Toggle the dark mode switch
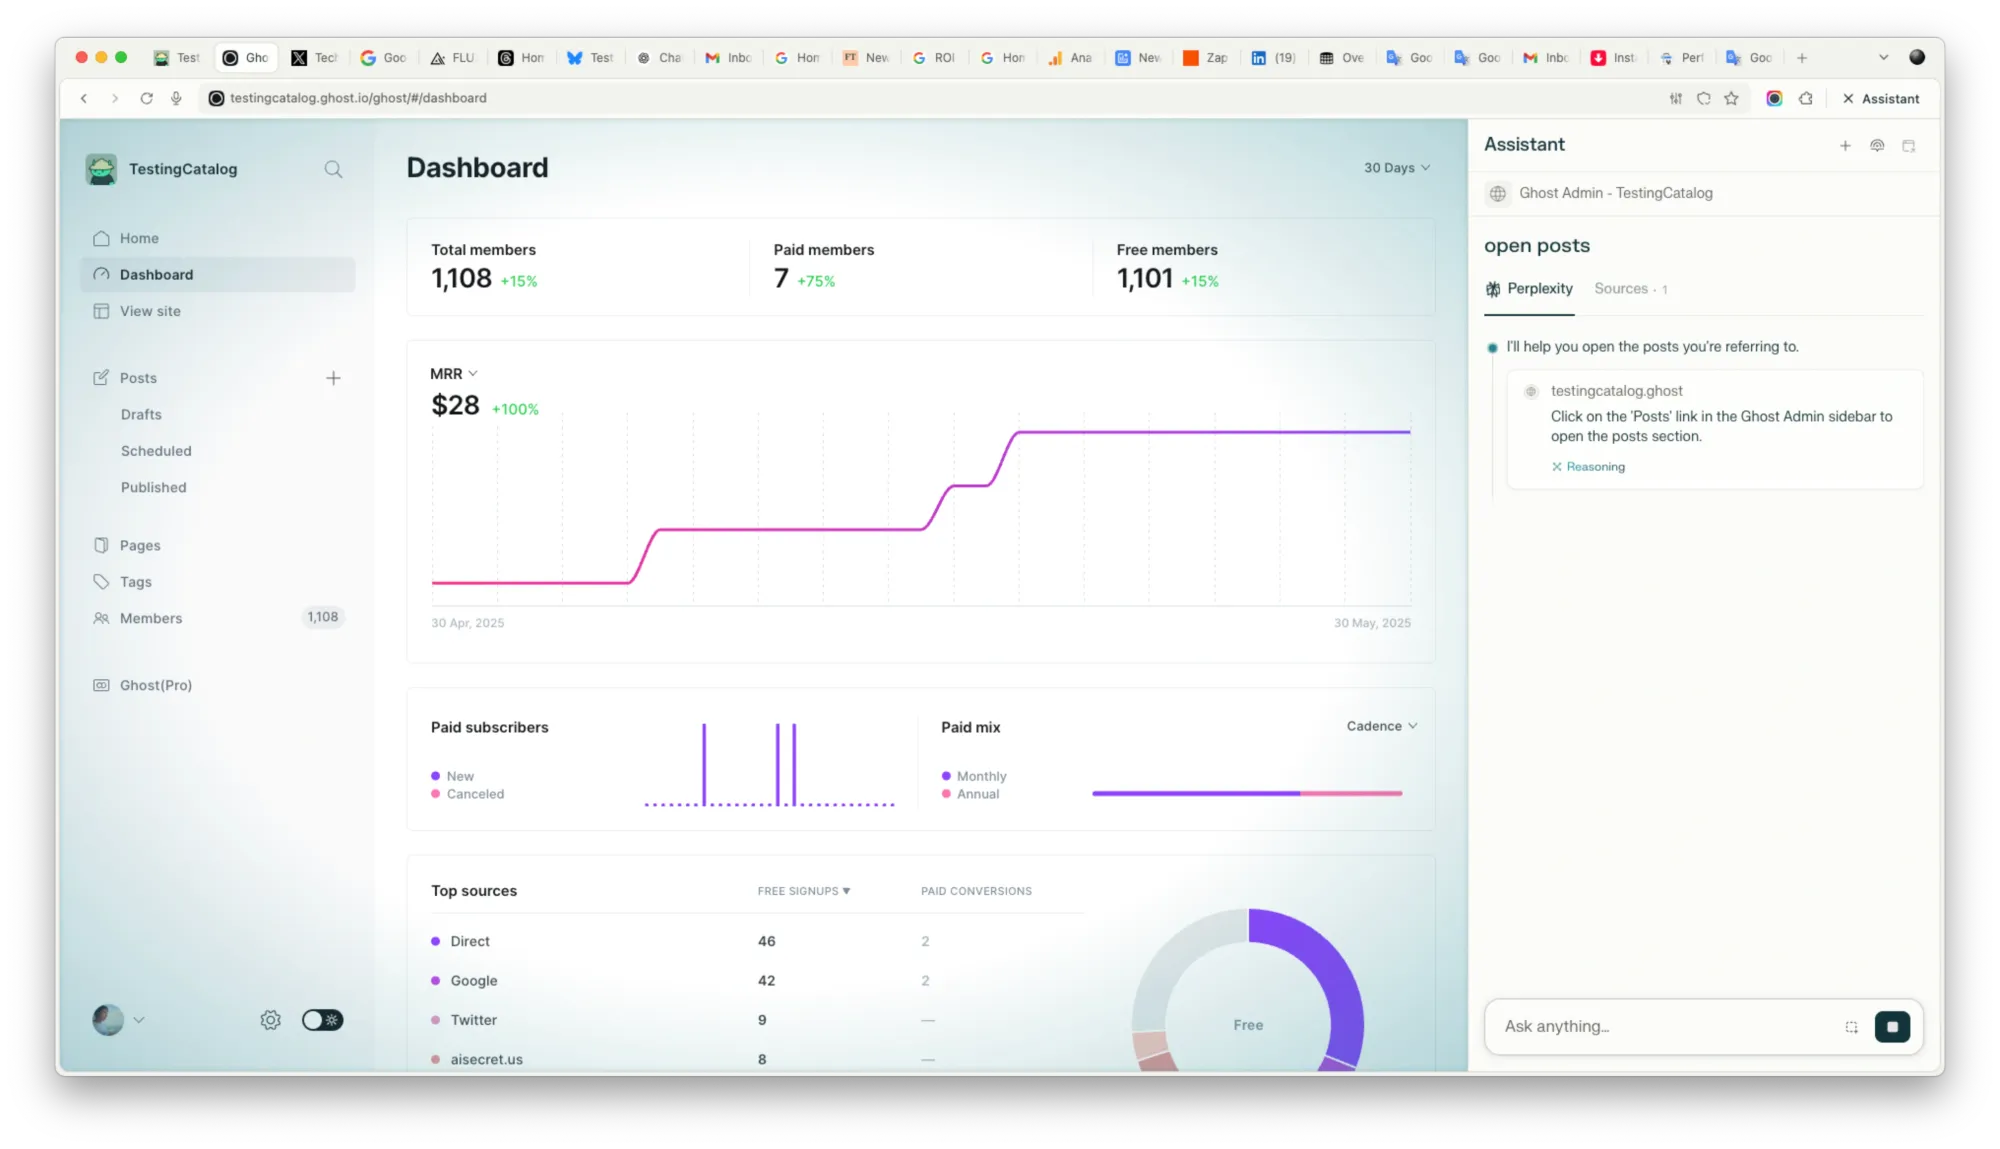 (322, 1020)
